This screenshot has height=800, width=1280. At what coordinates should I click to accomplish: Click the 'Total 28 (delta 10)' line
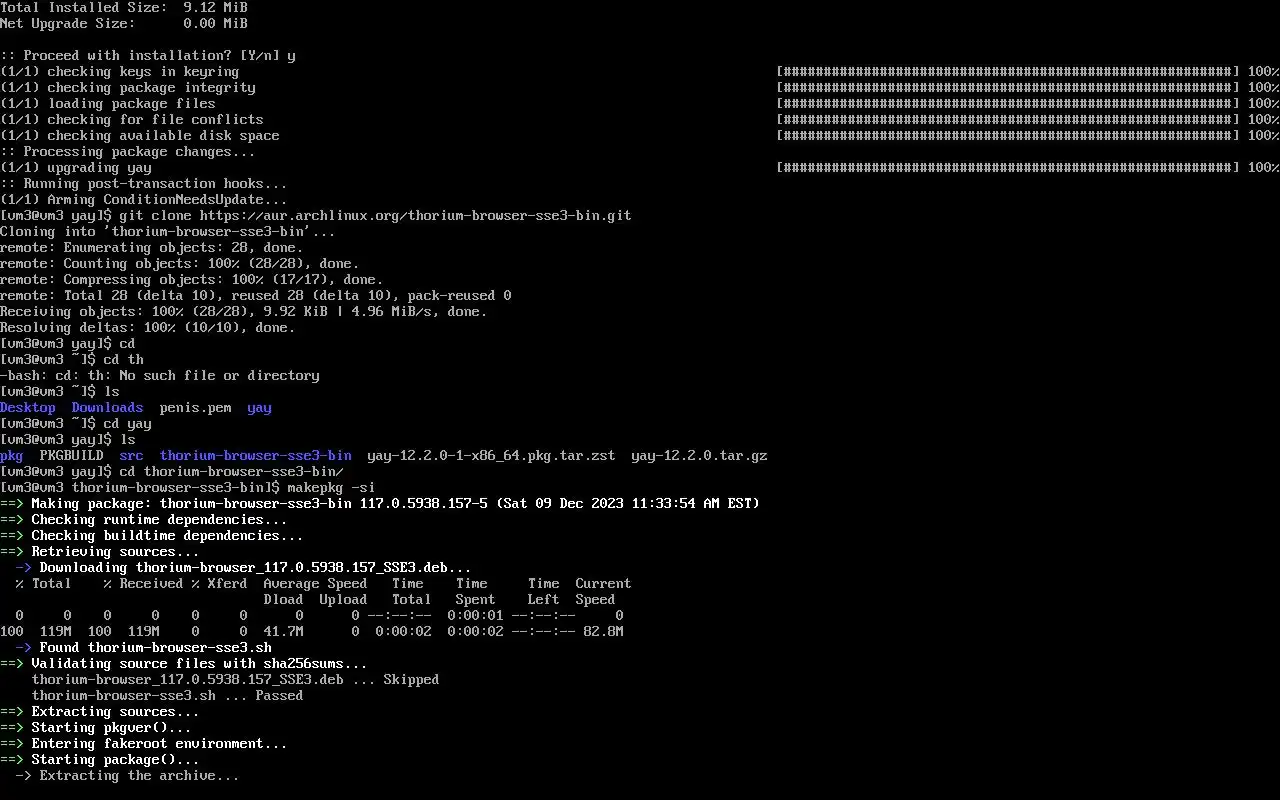pos(256,295)
